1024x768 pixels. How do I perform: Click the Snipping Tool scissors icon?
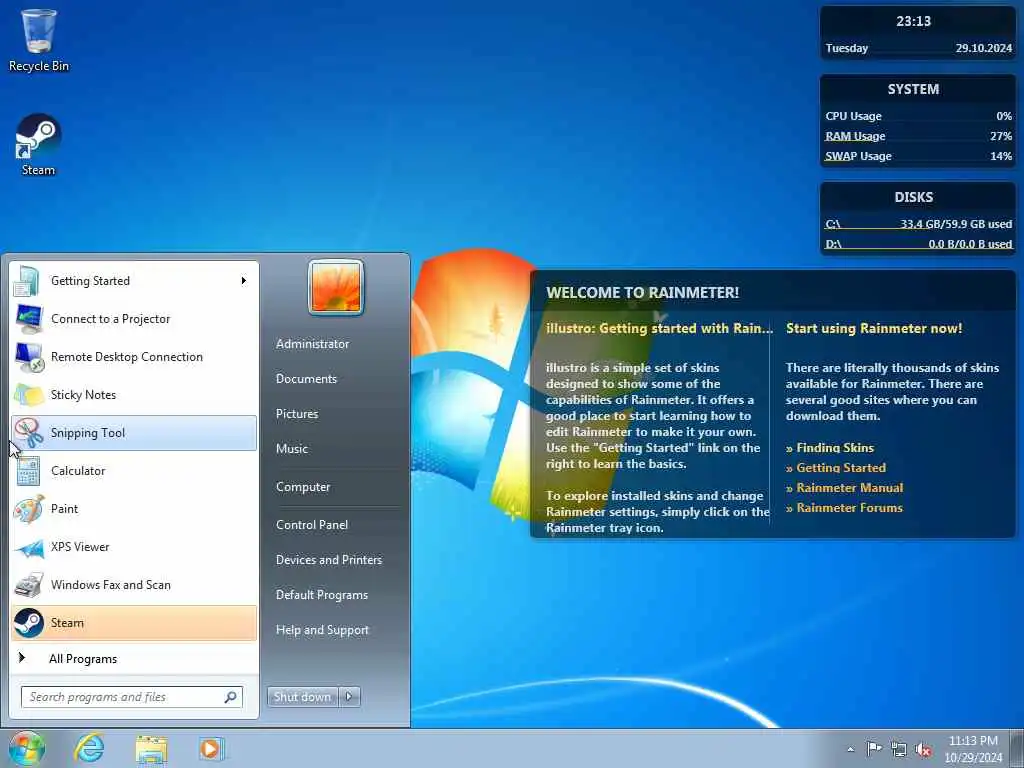[x=28, y=432]
